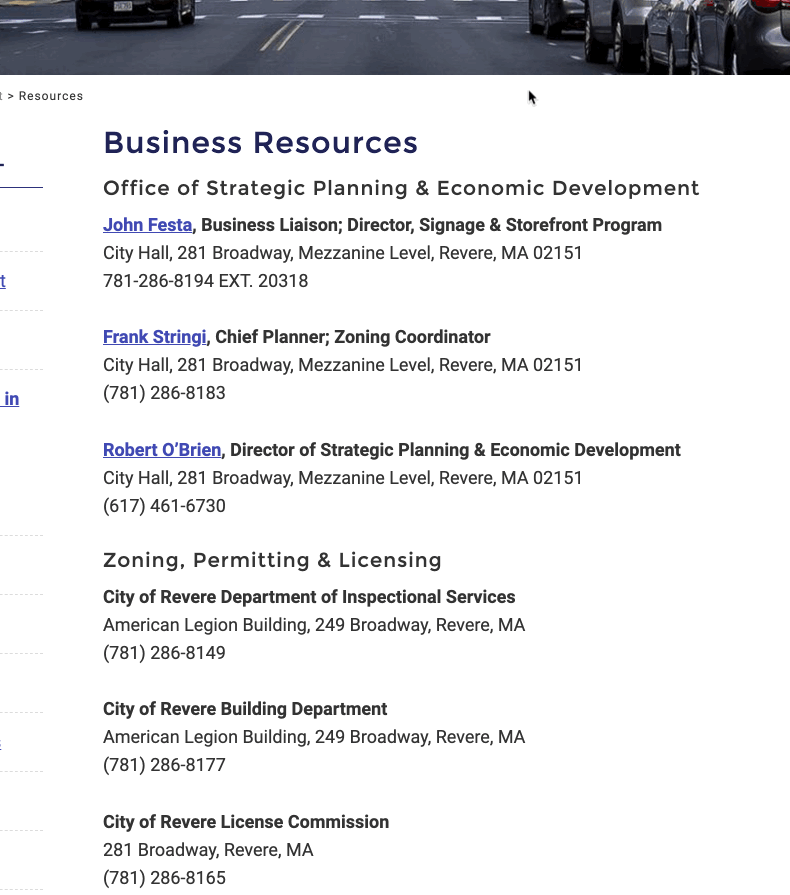Click phone number (781) 286-8183
Image resolution: width=790 pixels, height=895 pixels.
(x=164, y=393)
